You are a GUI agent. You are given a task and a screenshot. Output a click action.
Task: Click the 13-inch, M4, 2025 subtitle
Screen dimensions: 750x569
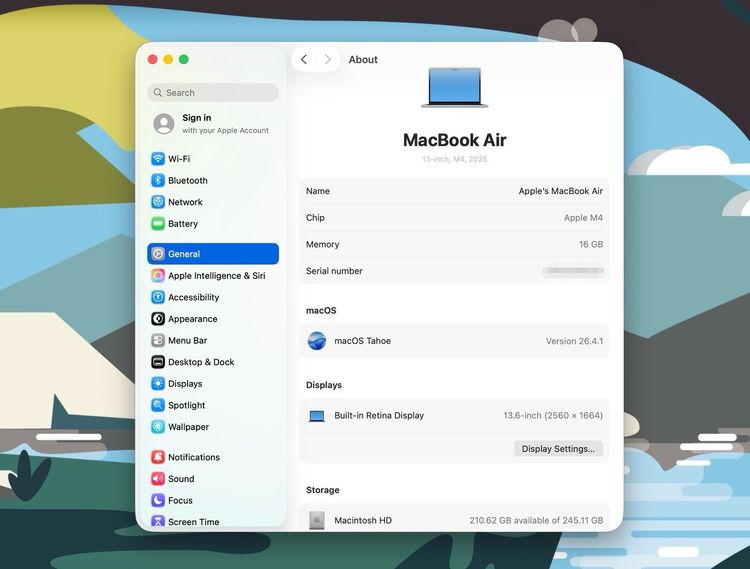pyautogui.click(x=454, y=159)
